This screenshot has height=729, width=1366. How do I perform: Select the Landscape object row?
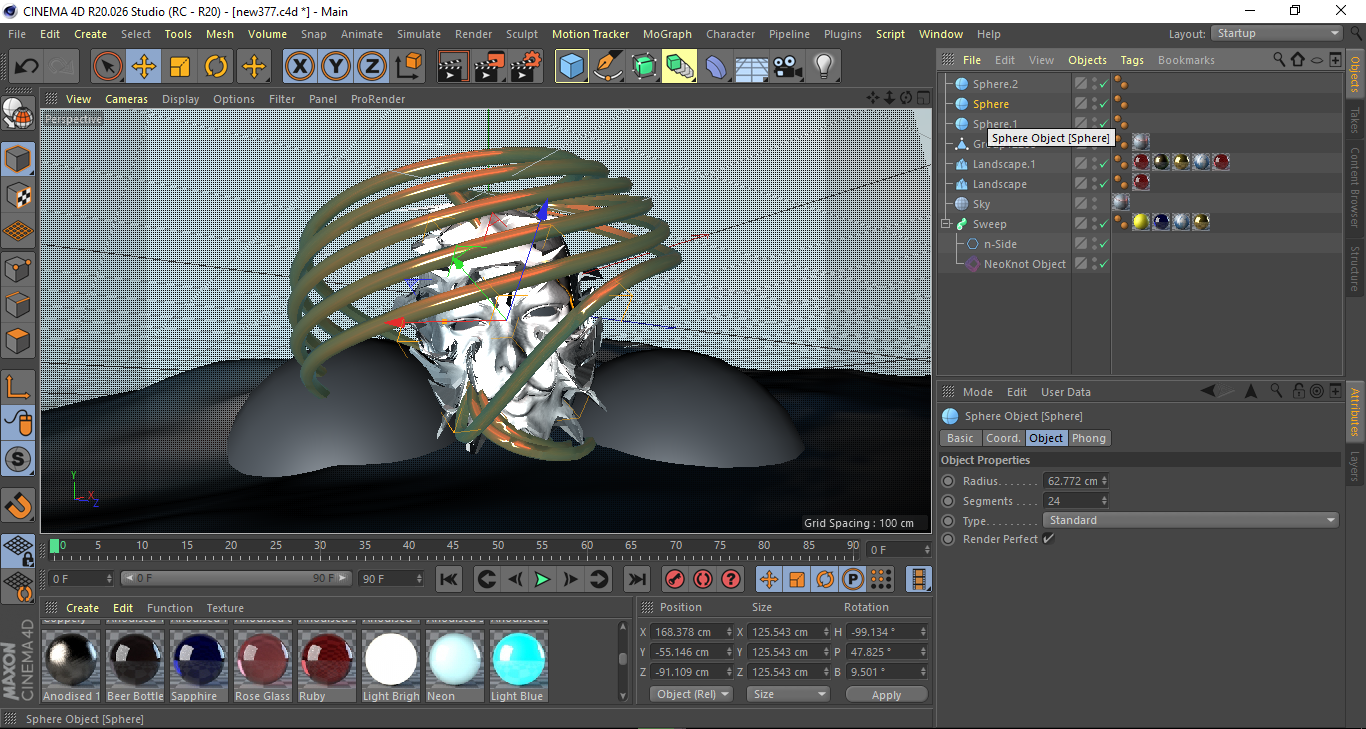click(x=999, y=184)
